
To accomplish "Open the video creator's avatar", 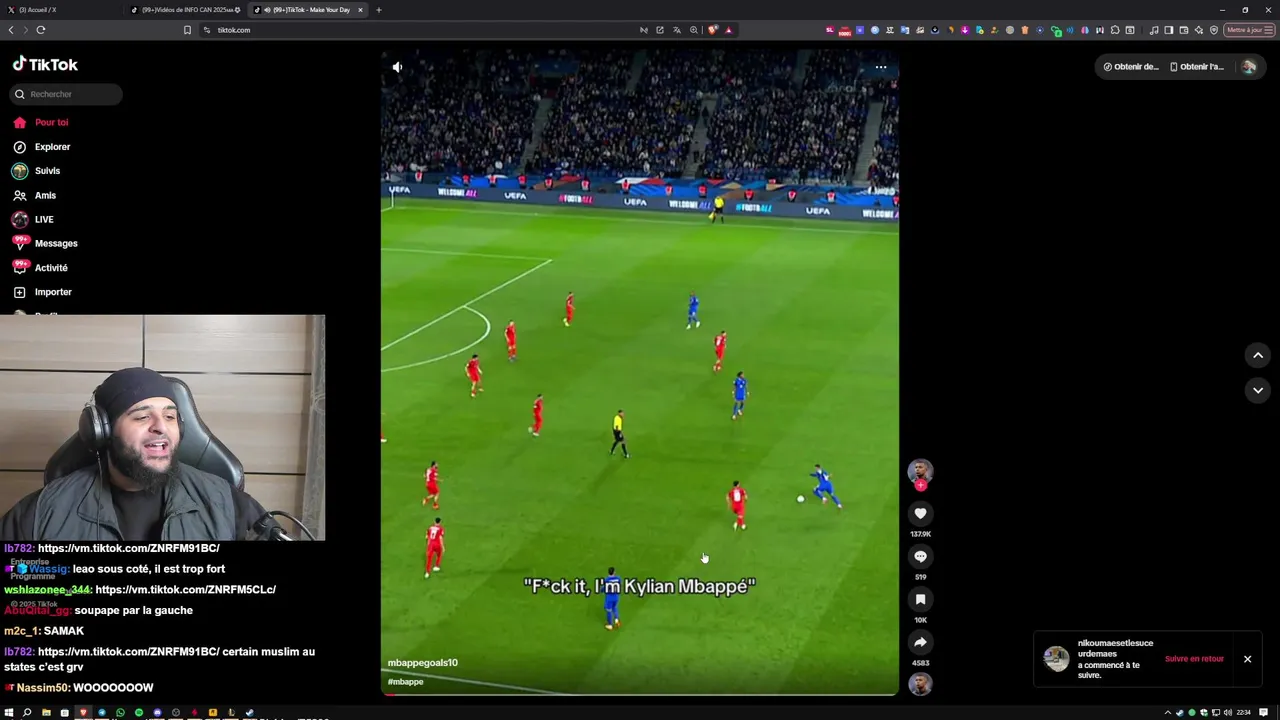I will pyautogui.click(x=920, y=471).
